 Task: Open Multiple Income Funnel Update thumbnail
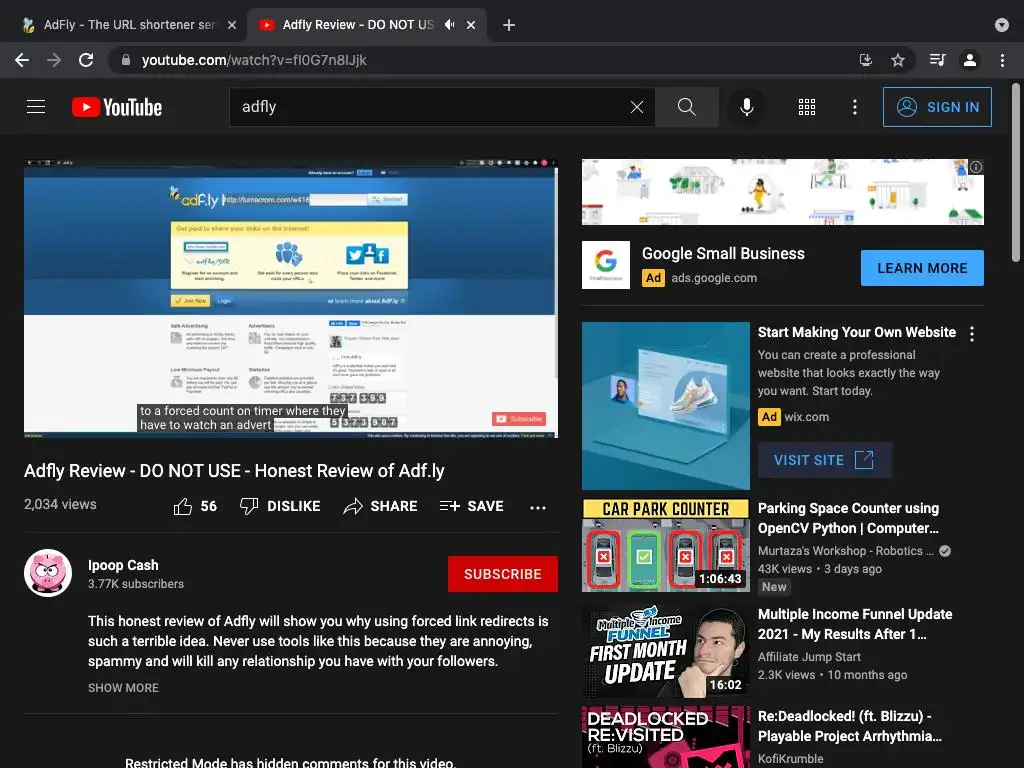(x=665, y=652)
